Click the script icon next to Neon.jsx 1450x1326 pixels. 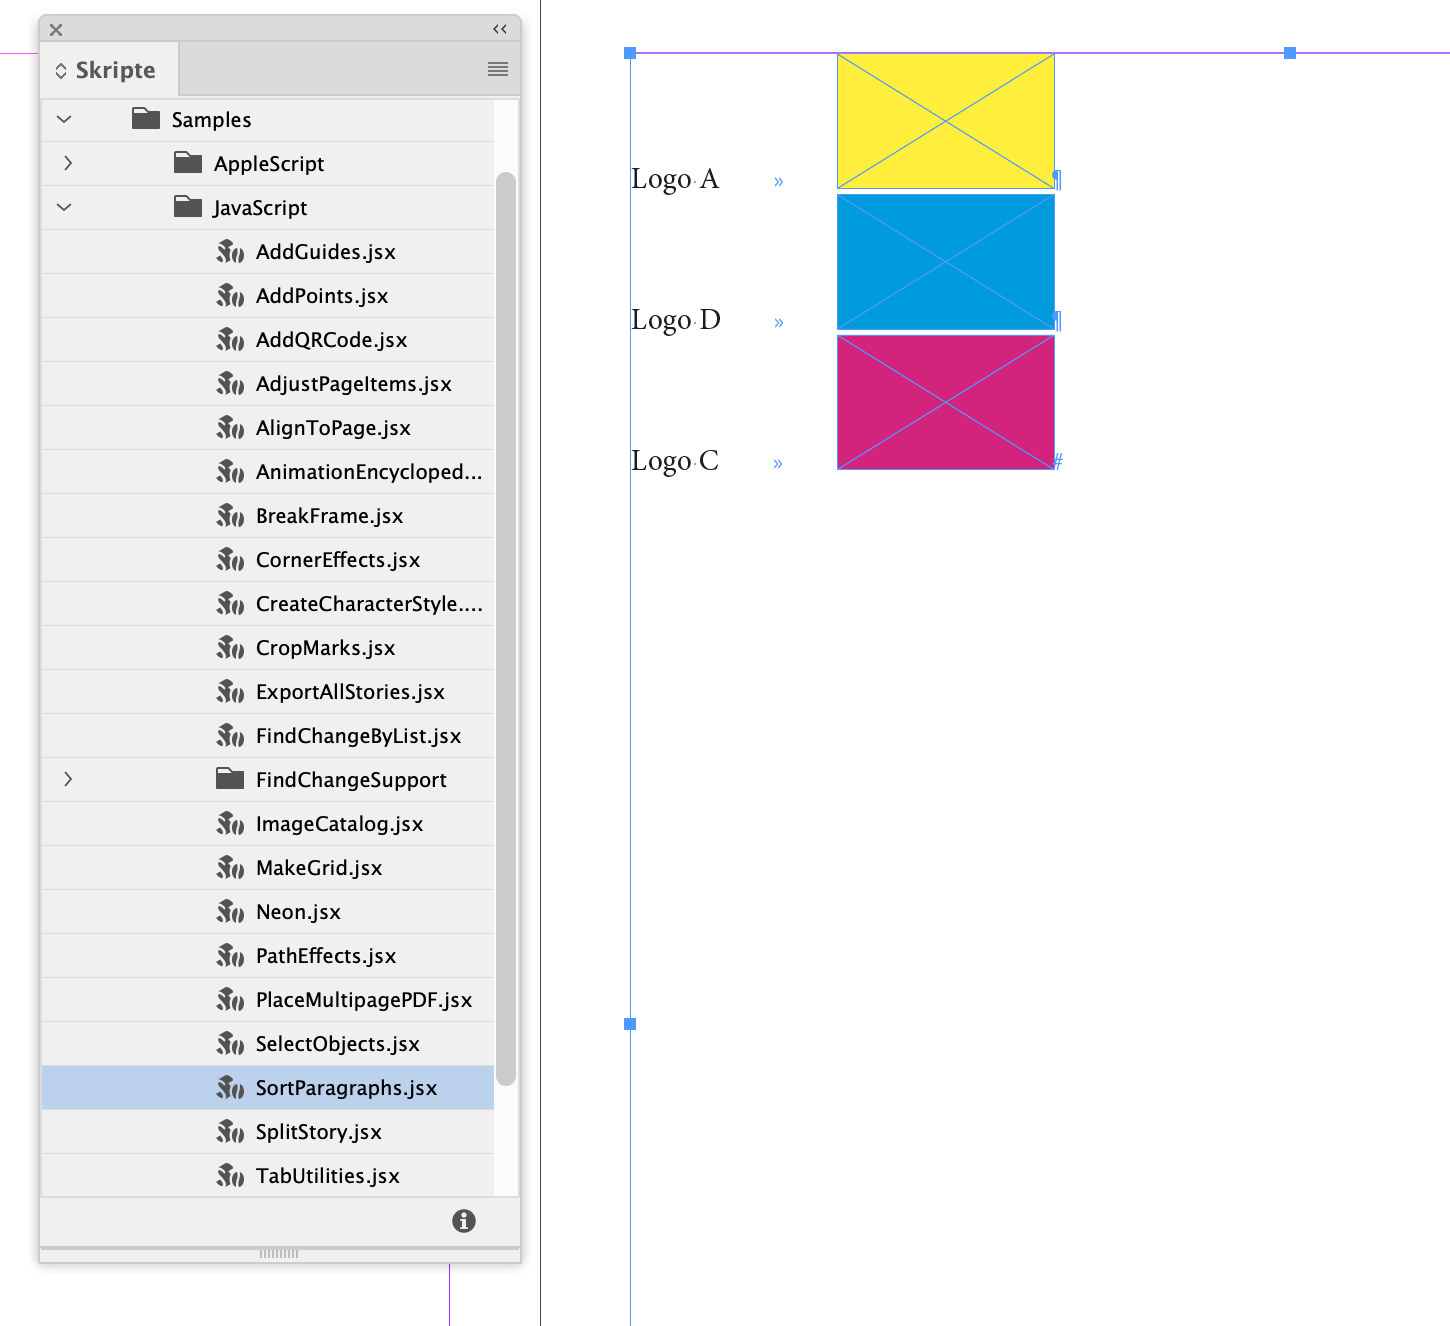(x=230, y=911)
